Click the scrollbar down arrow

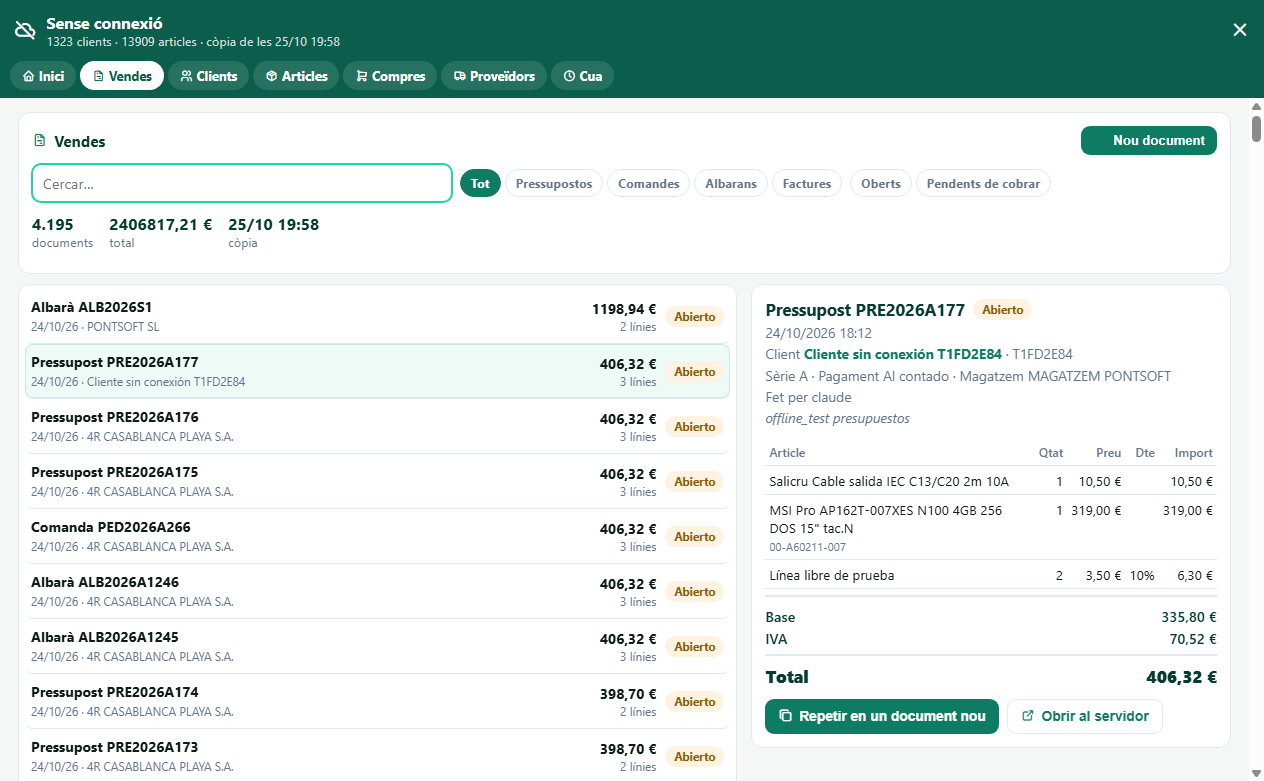coord(1256,772)
